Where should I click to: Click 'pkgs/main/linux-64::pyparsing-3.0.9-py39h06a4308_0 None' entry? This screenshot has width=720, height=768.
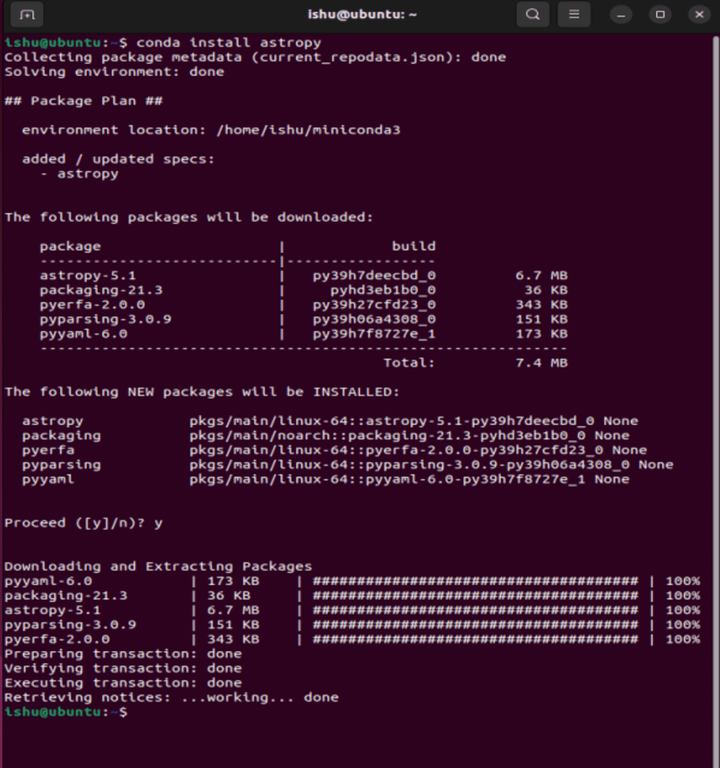[x=431, y=465]
